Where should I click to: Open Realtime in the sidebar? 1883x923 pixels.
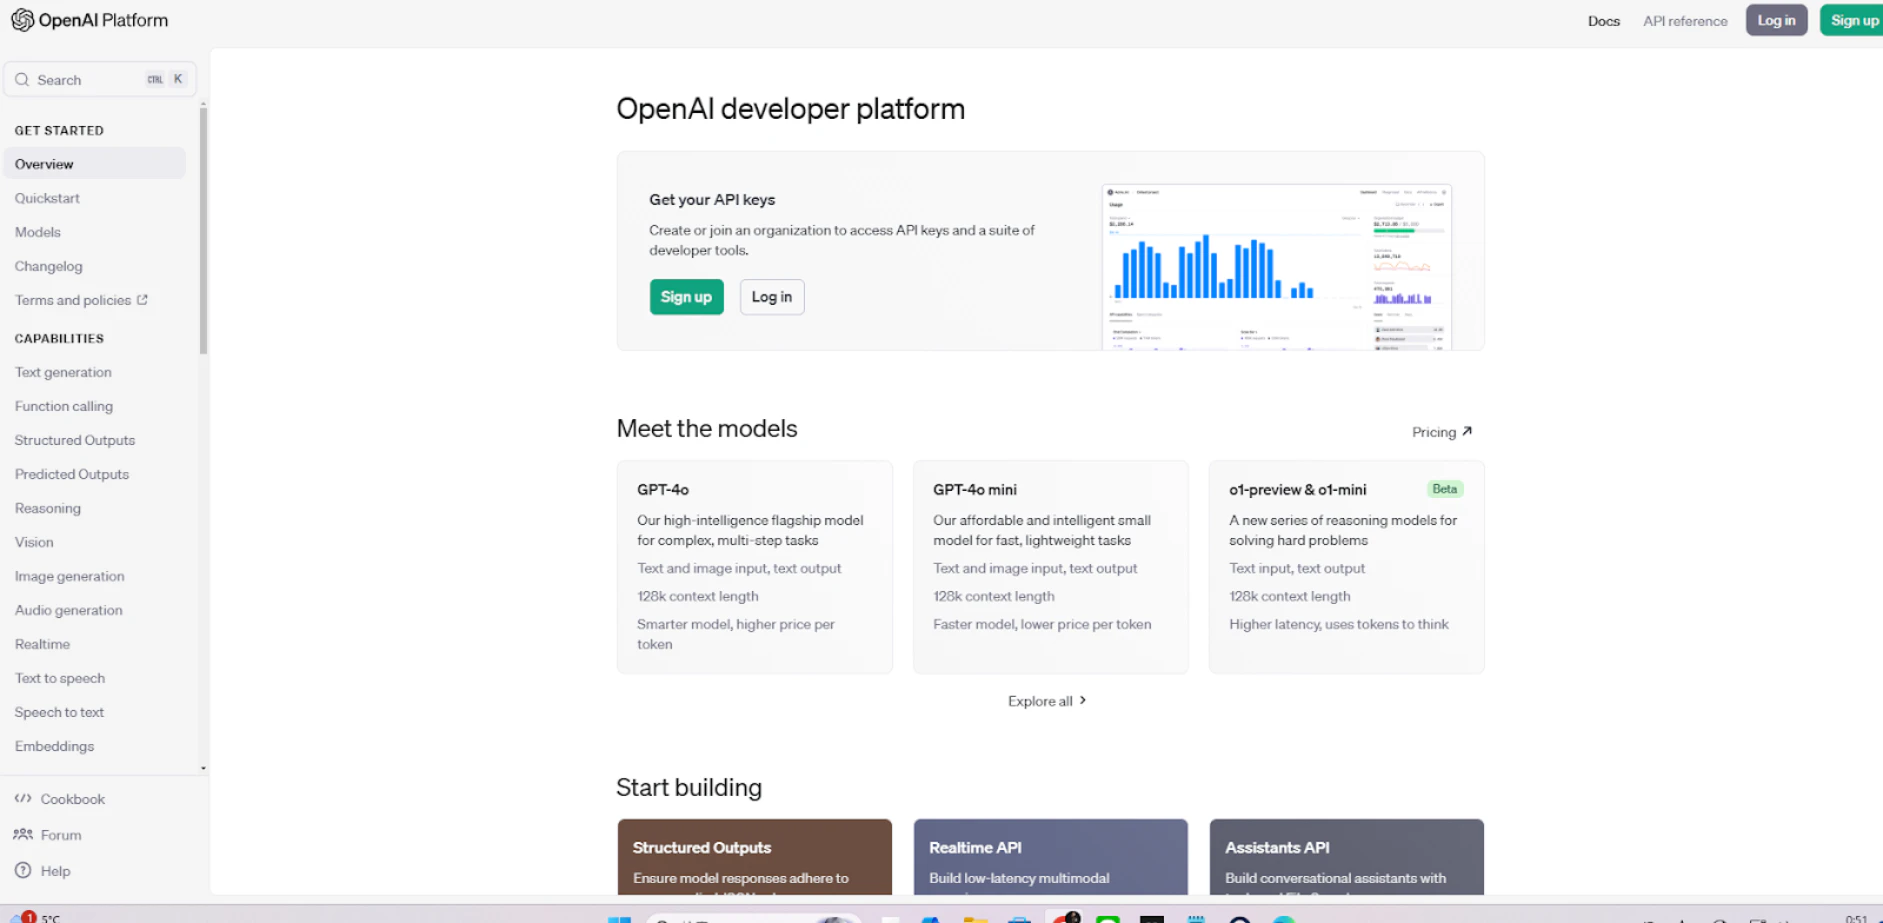click(43, 644)
